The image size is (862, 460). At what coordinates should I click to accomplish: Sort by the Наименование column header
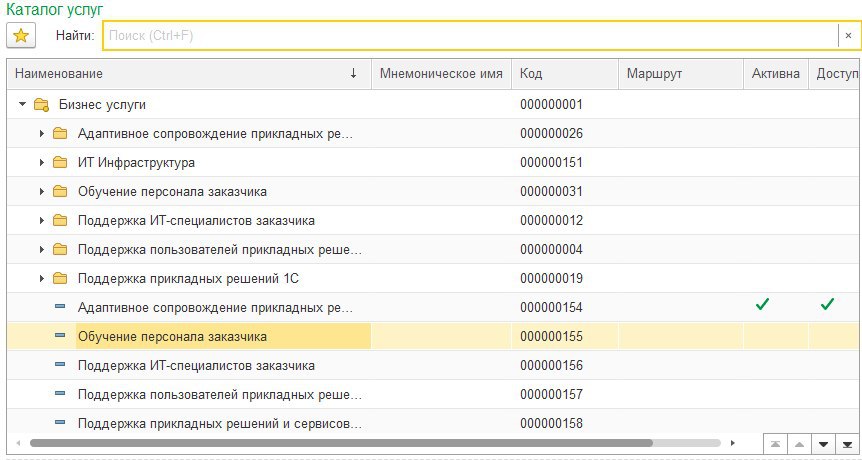[x=189, y=74]
